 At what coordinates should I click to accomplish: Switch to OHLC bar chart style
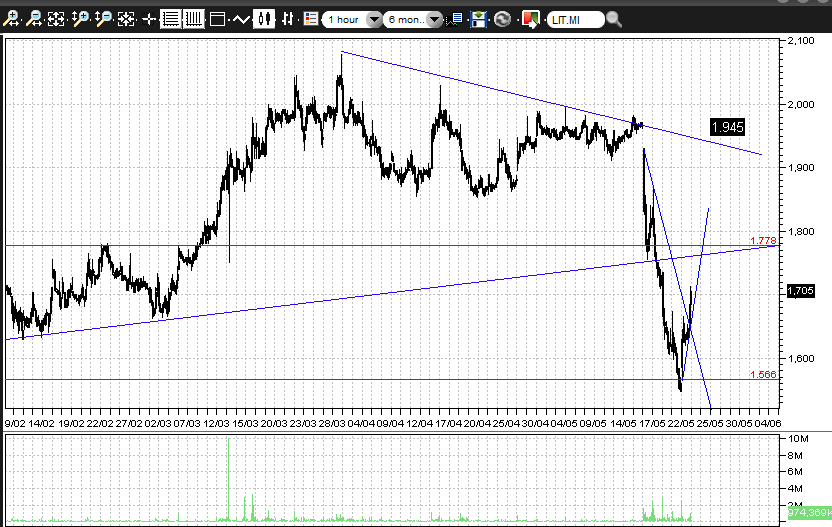pyautogui.click(x=288, y=20)
